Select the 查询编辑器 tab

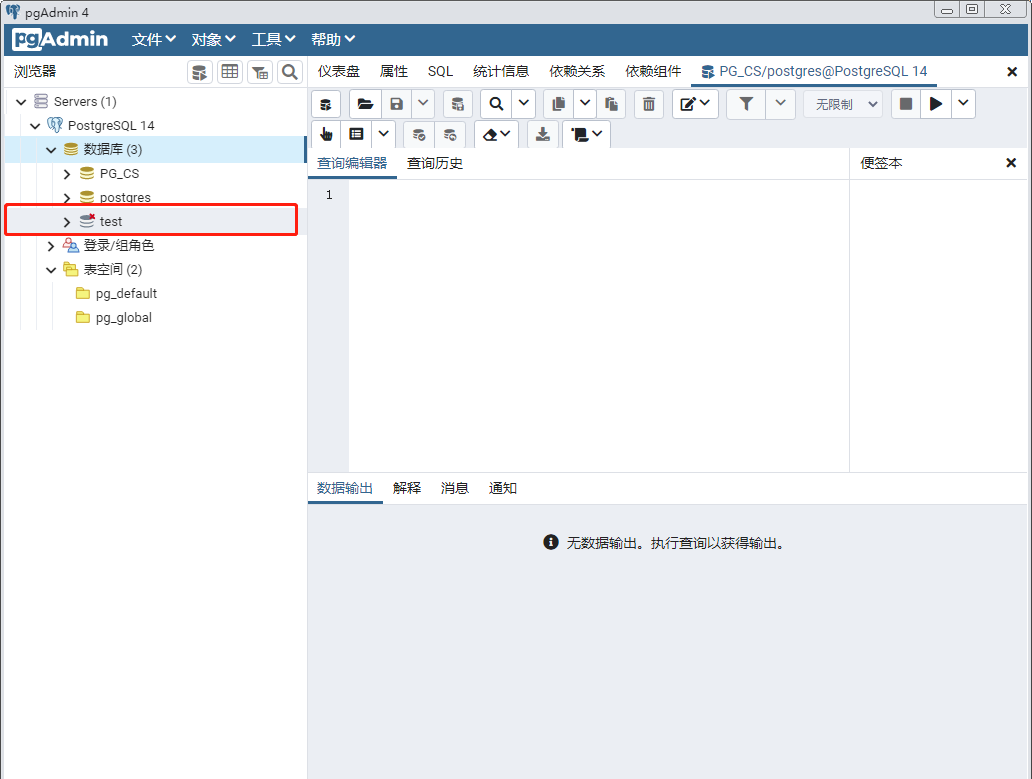tap(352, 163)
